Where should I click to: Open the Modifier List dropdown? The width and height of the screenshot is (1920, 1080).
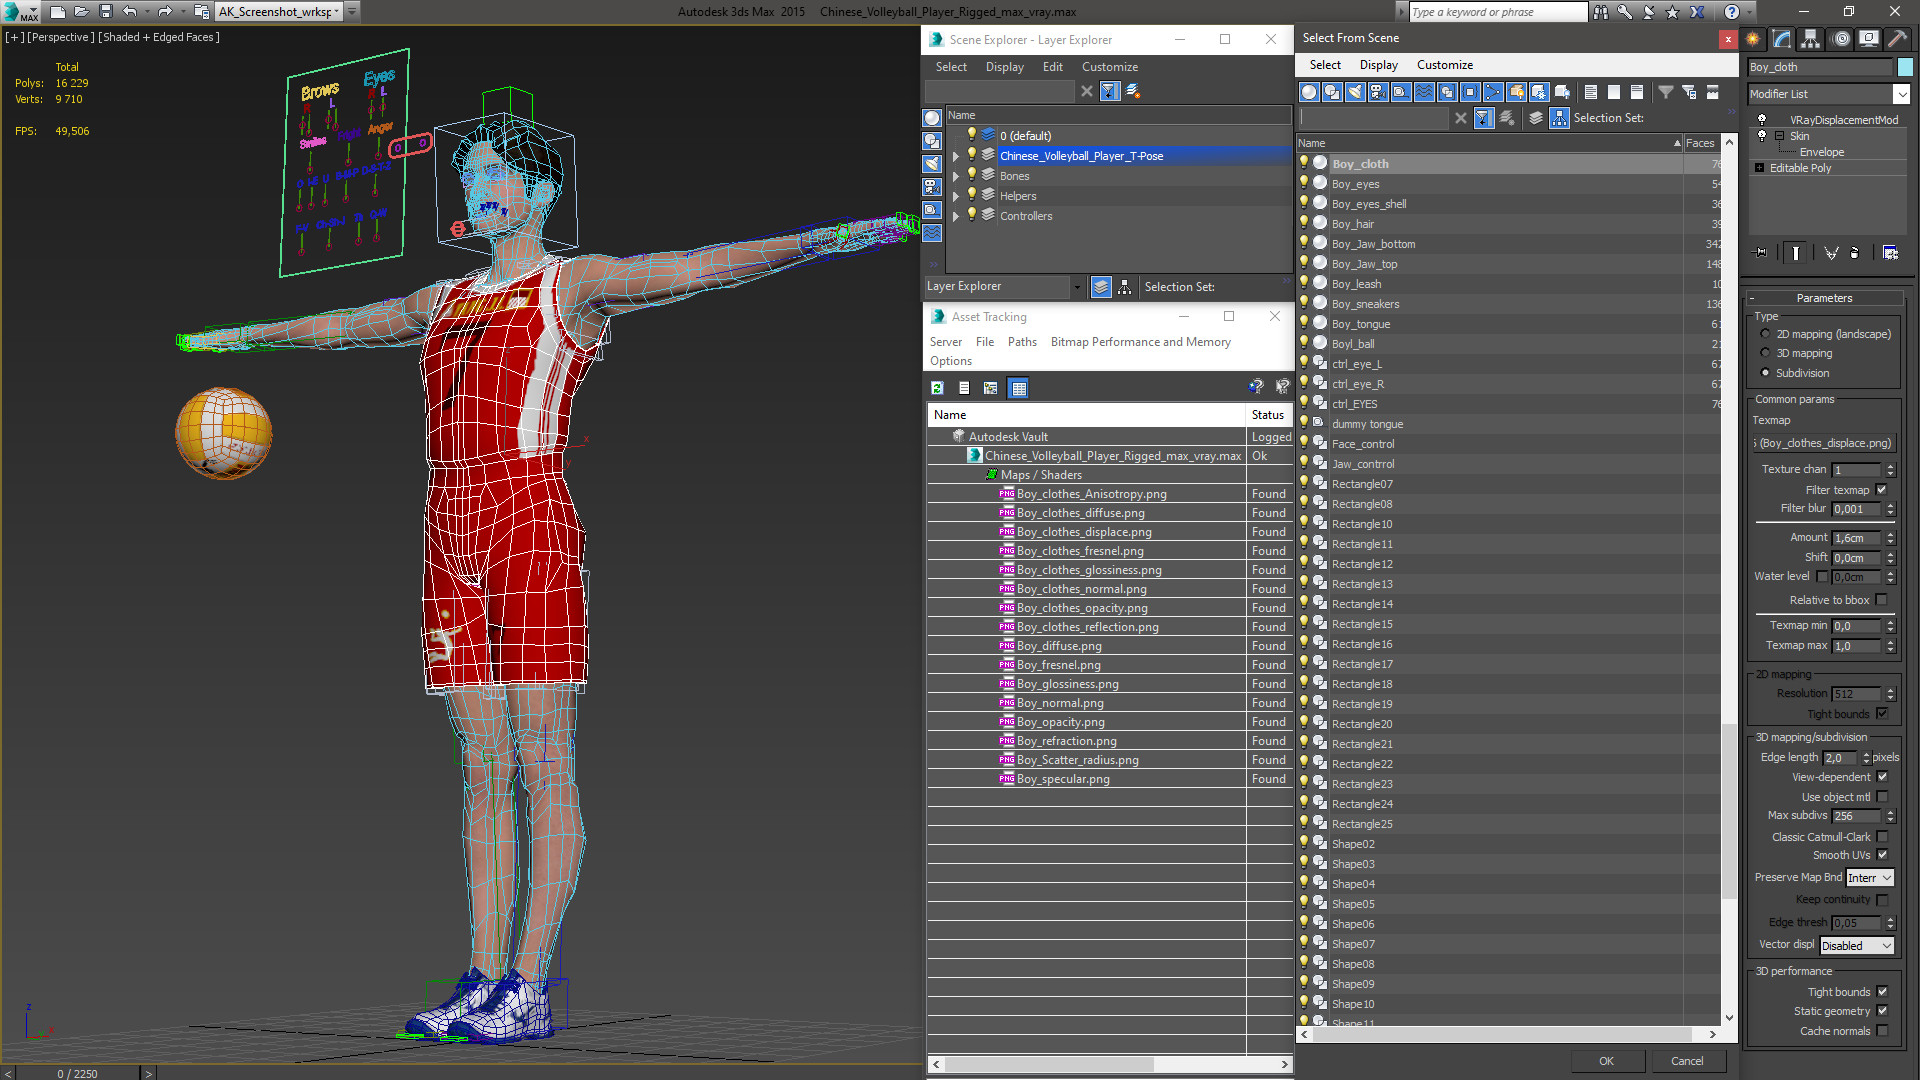1901,94
